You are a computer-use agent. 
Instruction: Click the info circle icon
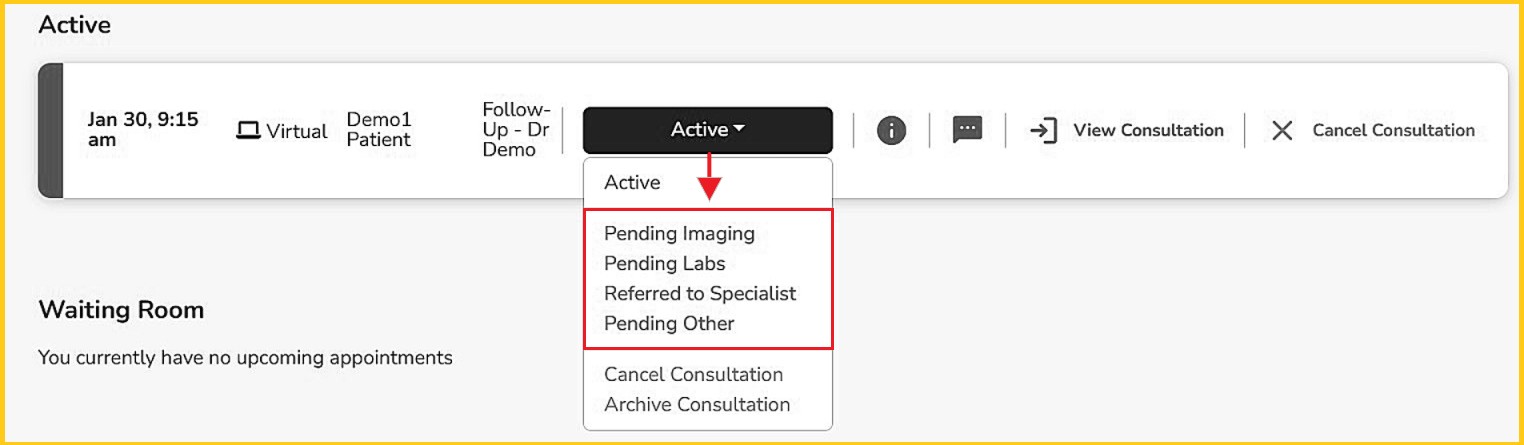click(x=891, y=130)
